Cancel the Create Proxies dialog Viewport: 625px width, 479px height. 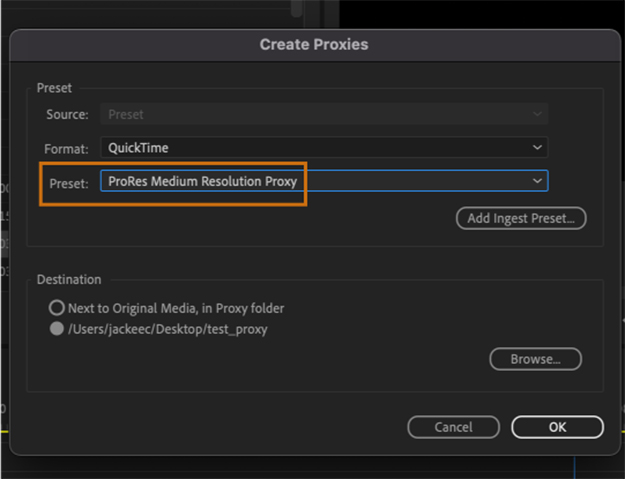pyautogui.click(x=453, y=427)
